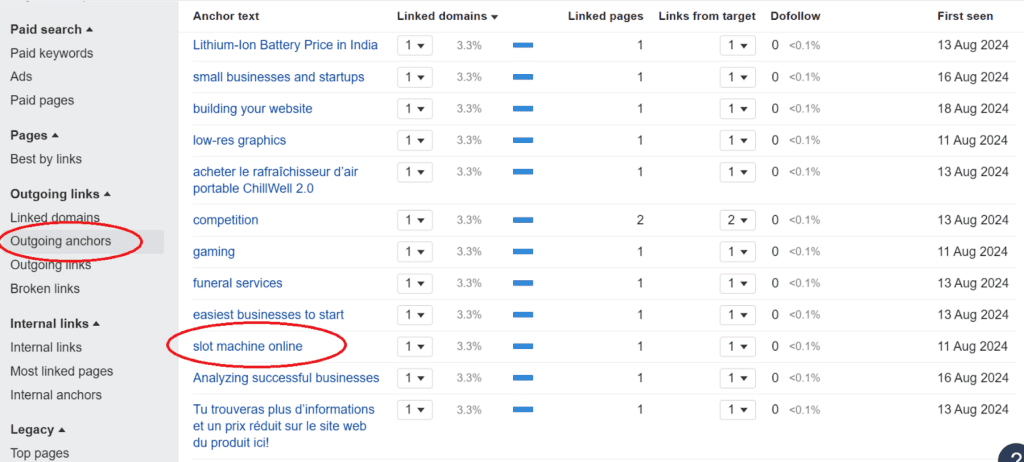
Task: Open slot machine online anchor
Action: click(x=248, y=346)
